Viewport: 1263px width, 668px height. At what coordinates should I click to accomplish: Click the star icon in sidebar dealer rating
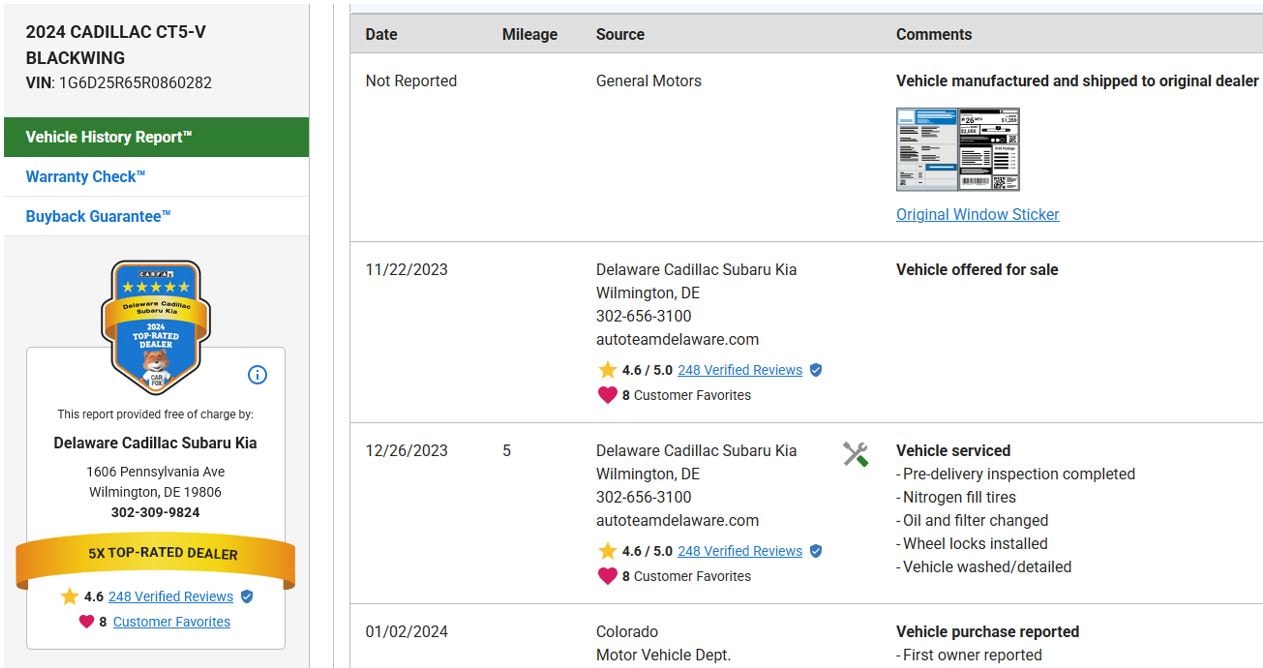coord(69,597)
